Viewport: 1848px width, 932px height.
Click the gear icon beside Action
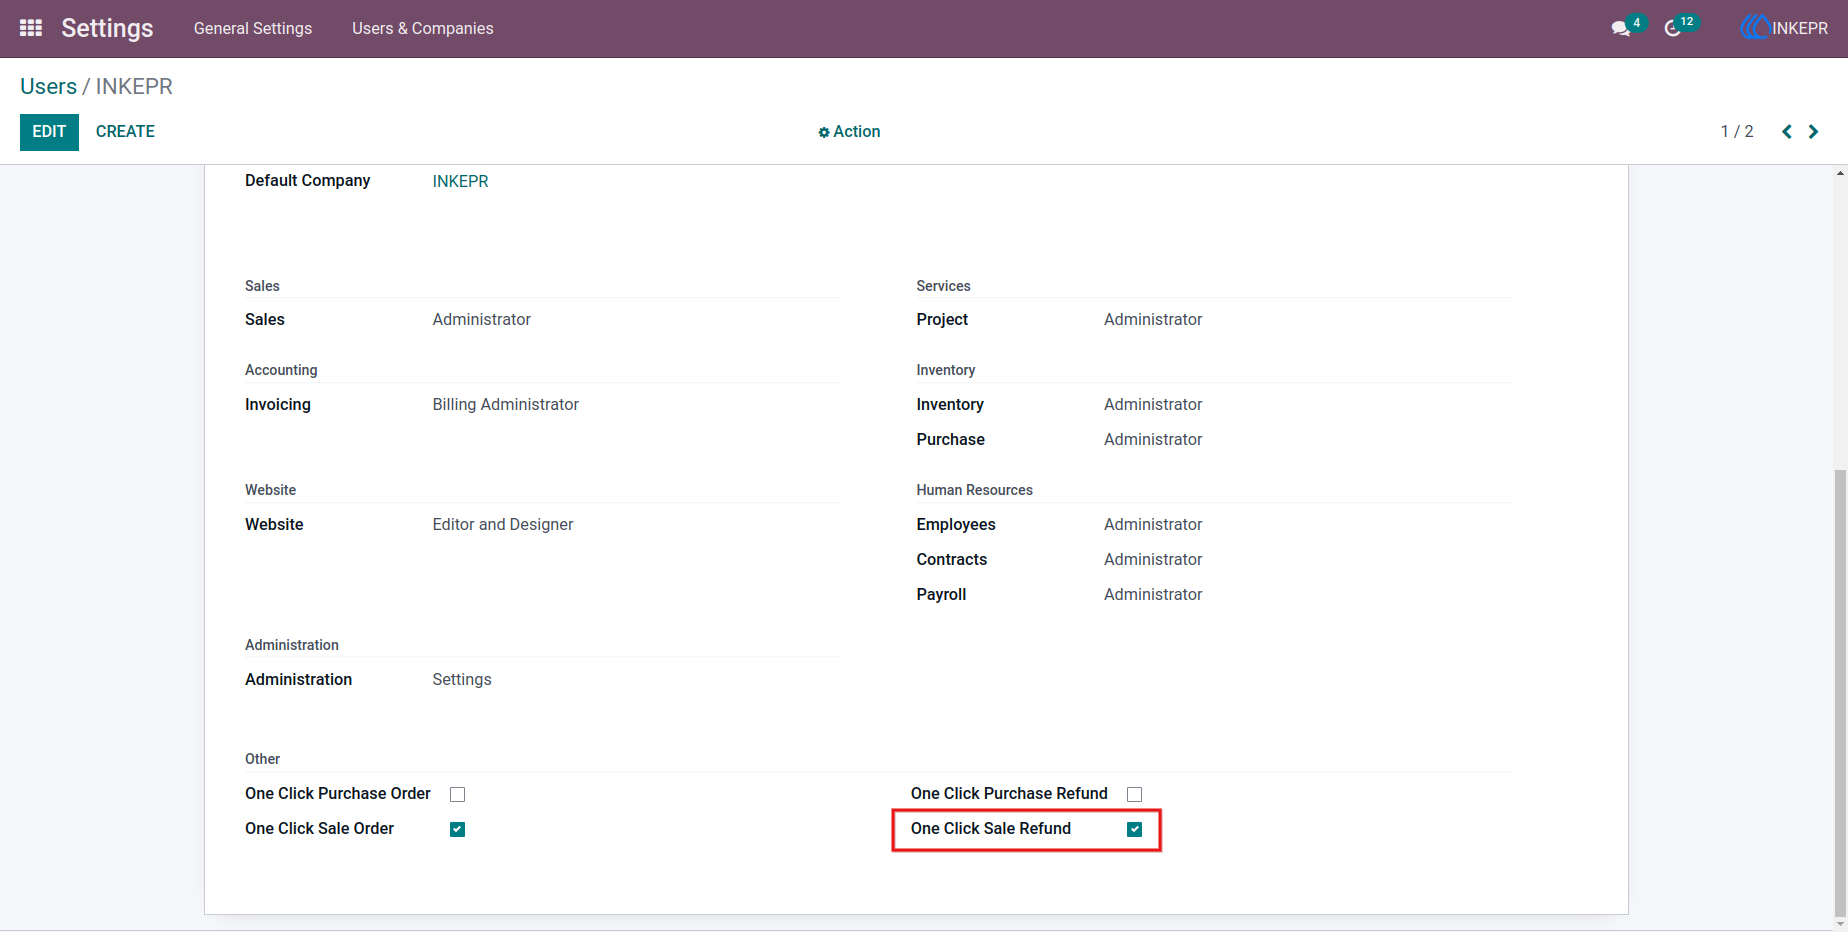[824, 132]
